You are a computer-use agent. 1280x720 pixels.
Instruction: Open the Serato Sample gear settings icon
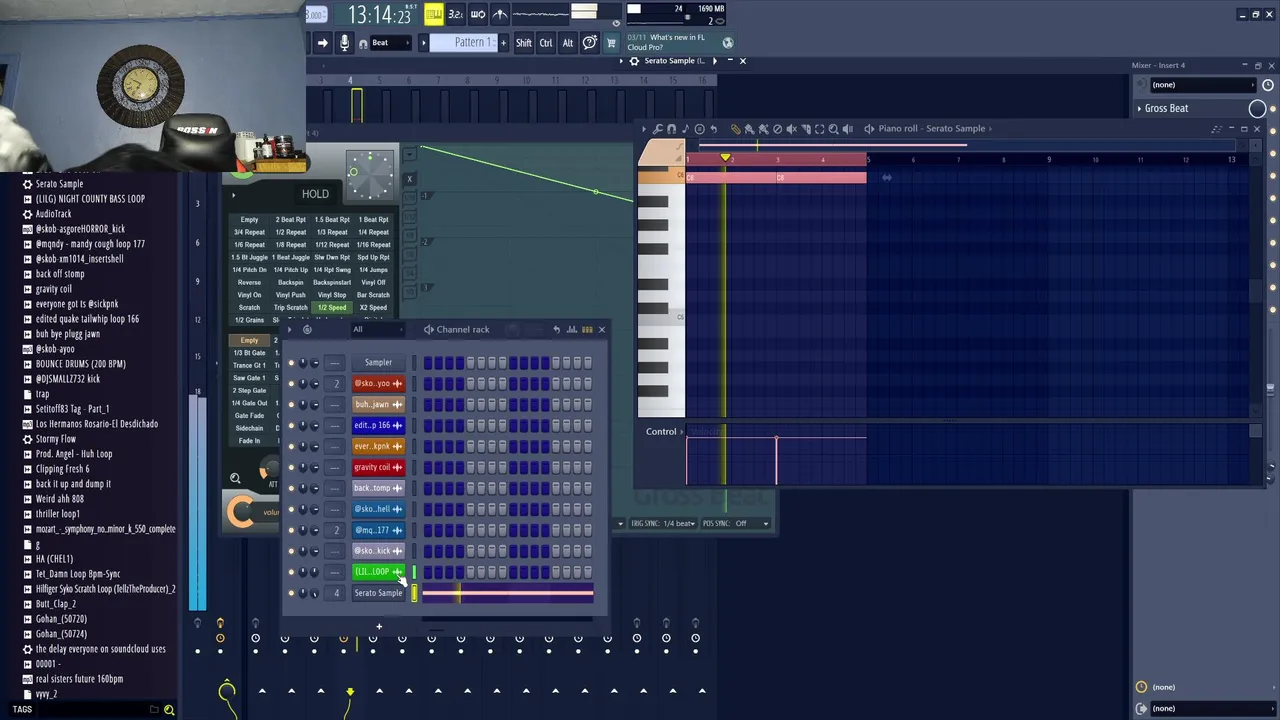pos(634,61)
